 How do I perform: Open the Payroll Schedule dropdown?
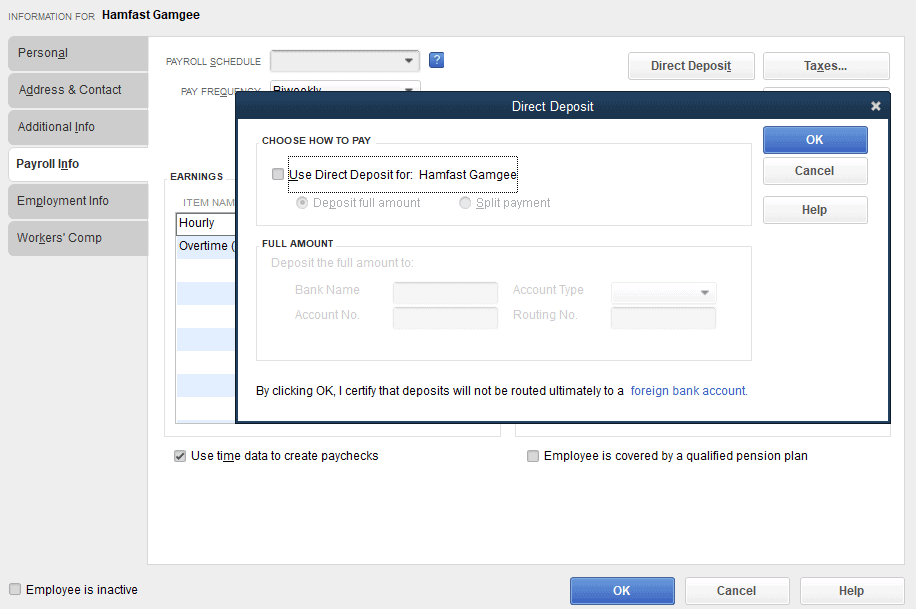(x=345, y=61)
